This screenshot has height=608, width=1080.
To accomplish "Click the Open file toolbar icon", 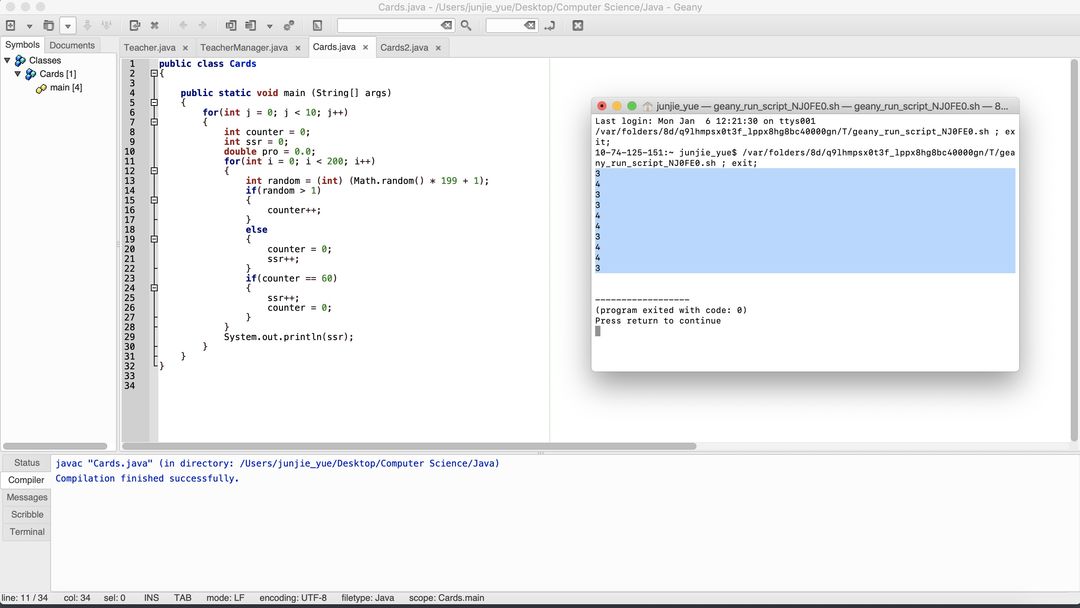I will (48, 25).
